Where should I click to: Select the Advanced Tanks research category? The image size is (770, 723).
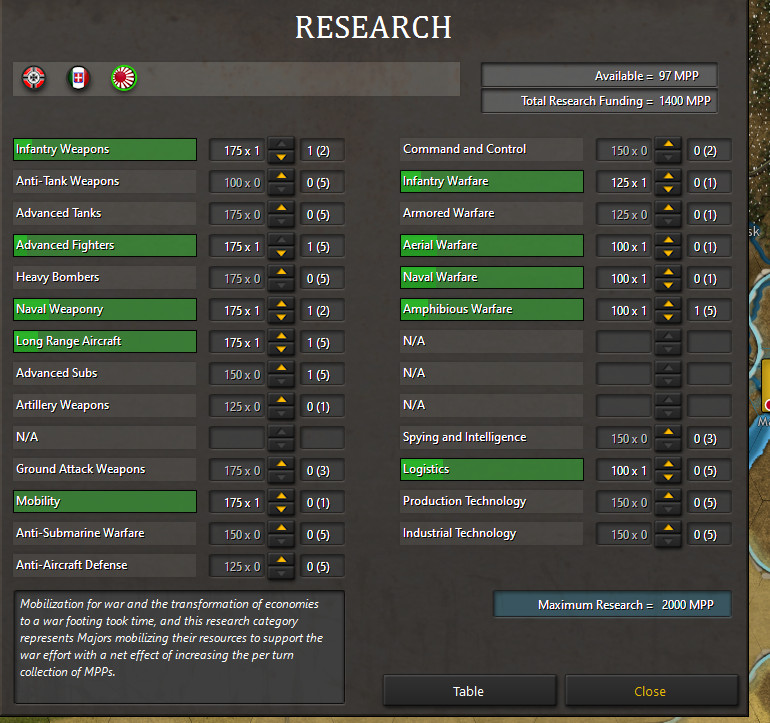click(x=105, y=213)
